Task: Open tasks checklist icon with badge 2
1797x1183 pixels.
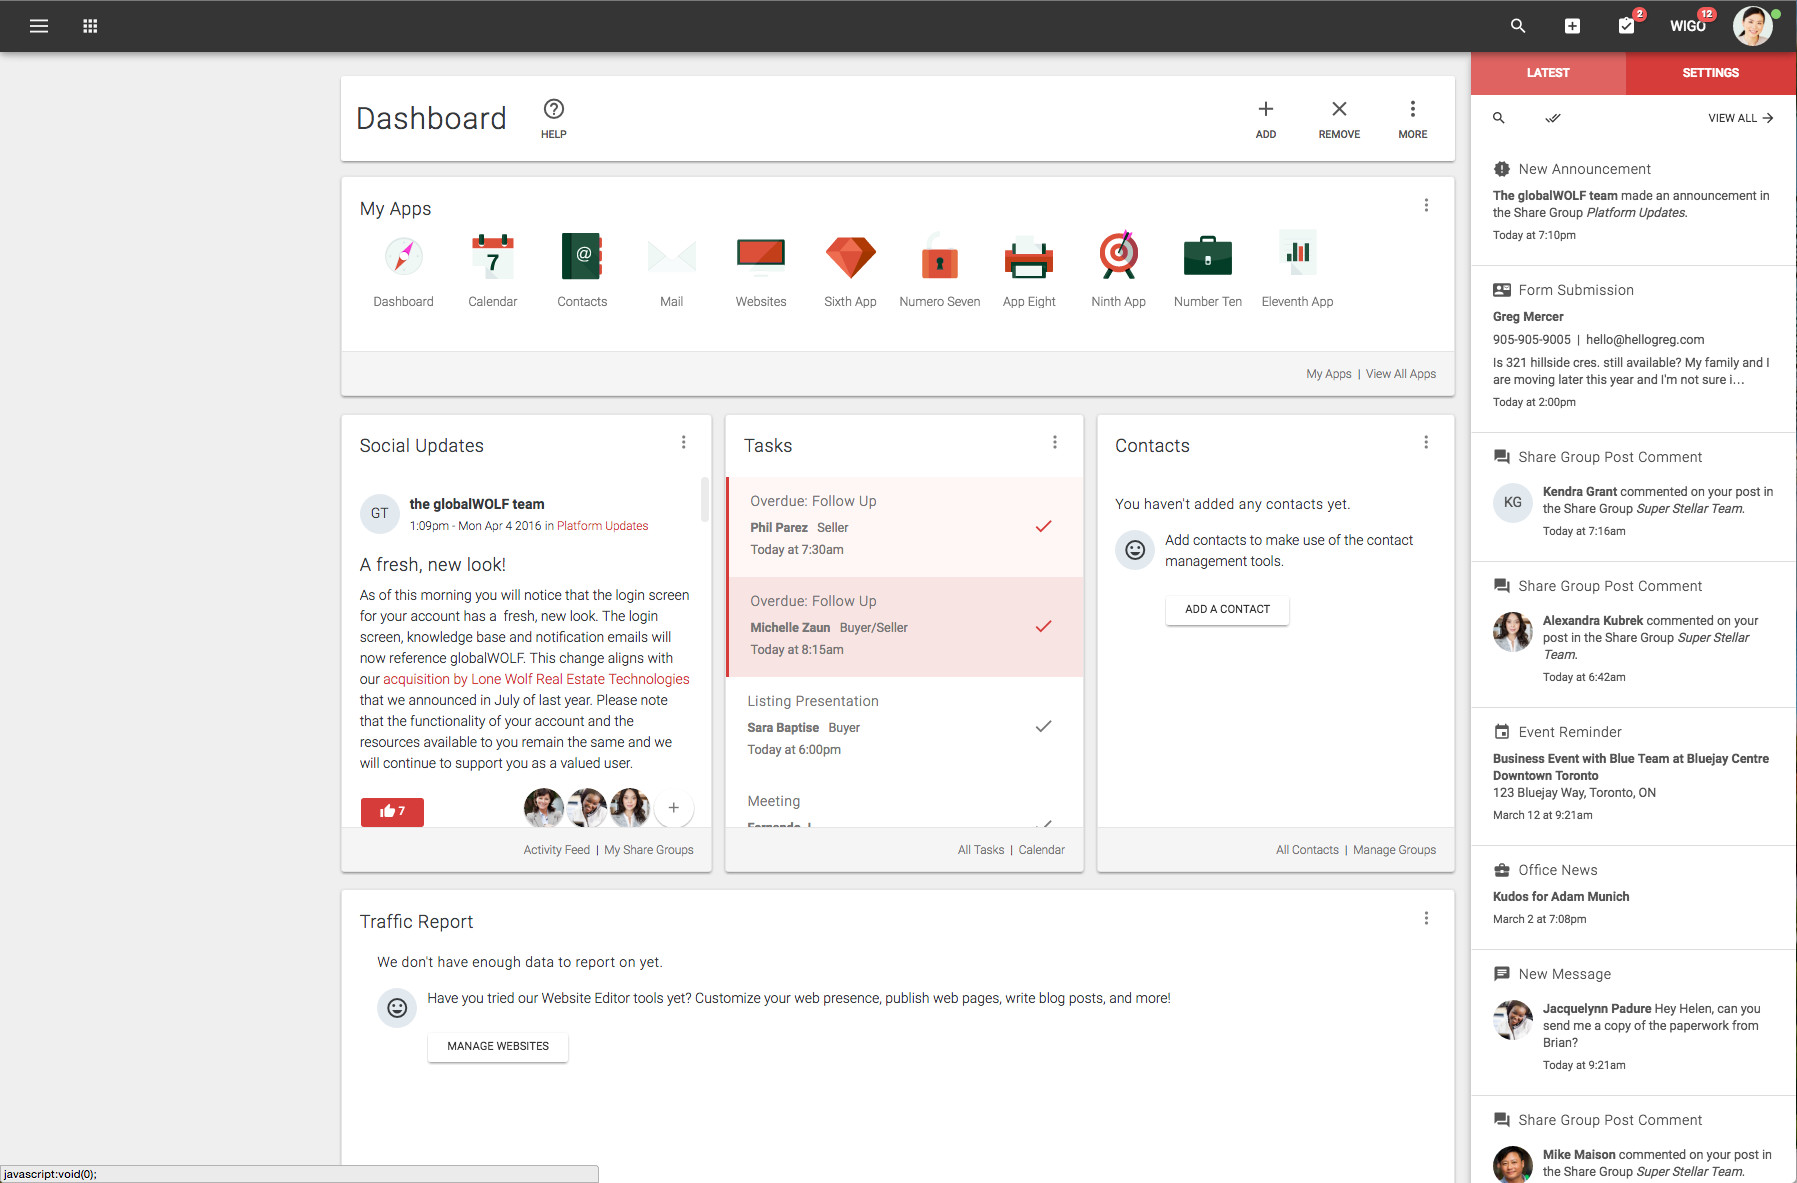Action: 1628,24
